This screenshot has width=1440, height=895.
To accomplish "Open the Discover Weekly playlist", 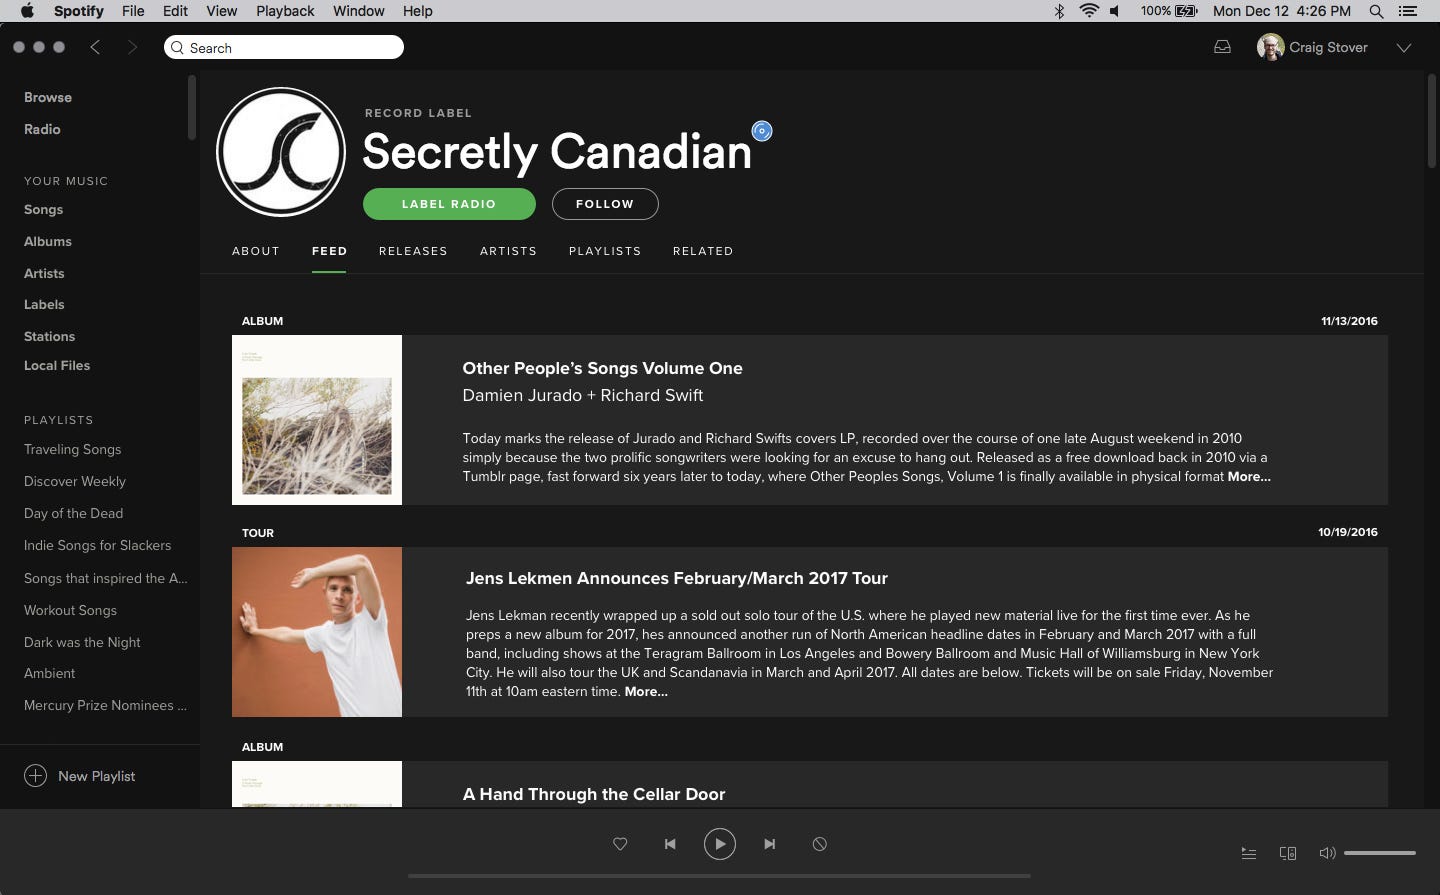I will point(75,481).
